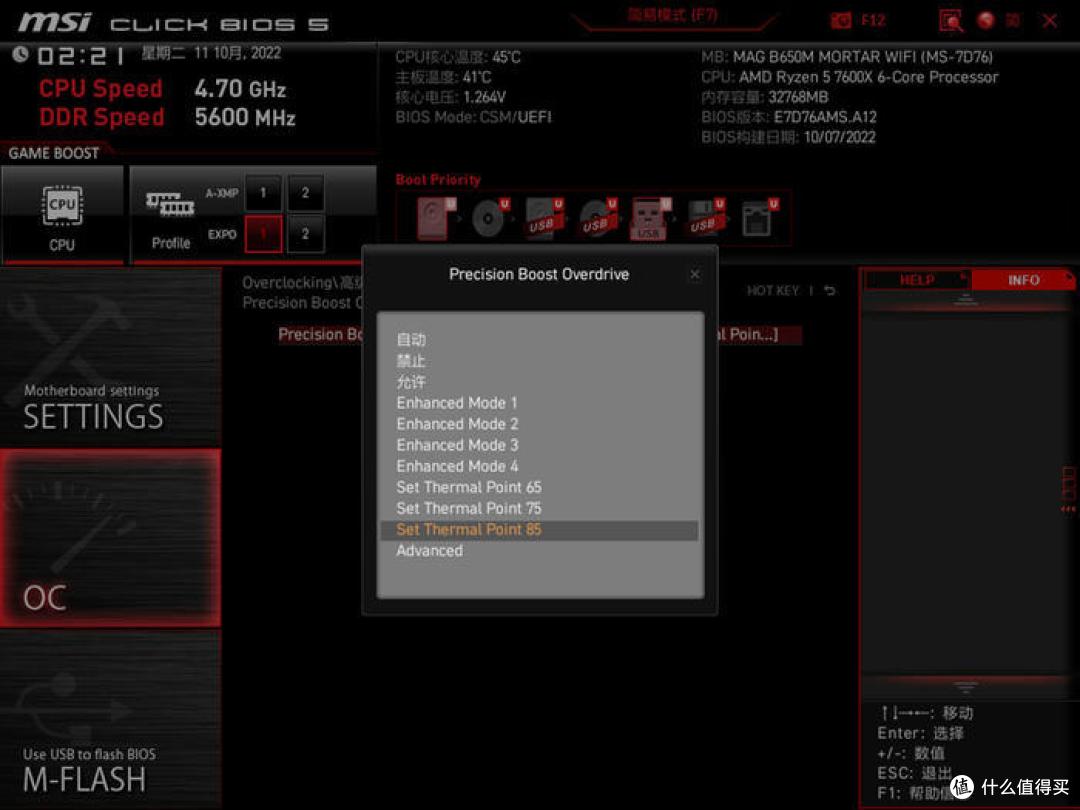The image size is (1080, 810).
Task: Click the GAME BOOST label
Action: pyautogui.click(x=54, y=154)
